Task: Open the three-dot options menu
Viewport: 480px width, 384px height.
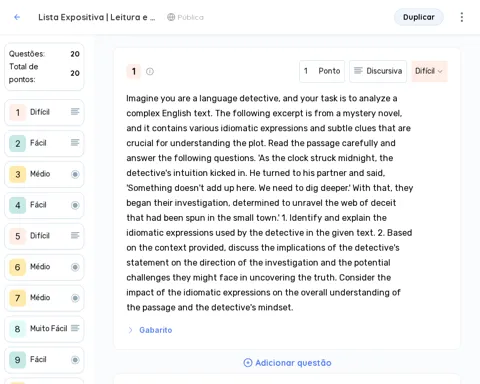Action: coord(462,17)
